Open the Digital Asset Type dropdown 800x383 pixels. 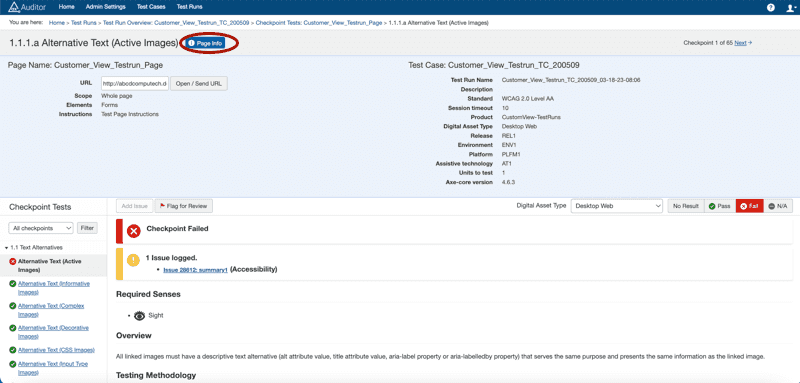click(616, 206)
